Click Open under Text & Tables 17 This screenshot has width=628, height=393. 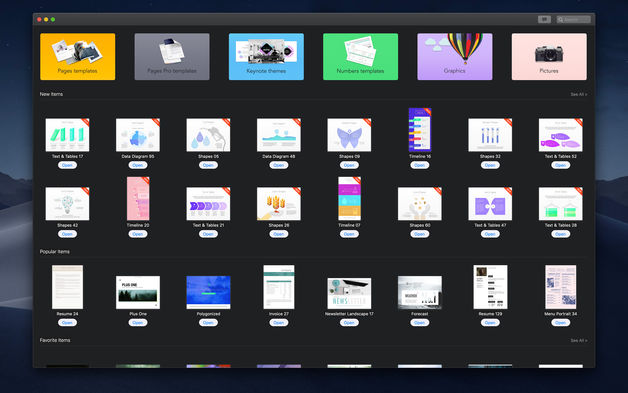pyautogui.click(x=67, y=165)
